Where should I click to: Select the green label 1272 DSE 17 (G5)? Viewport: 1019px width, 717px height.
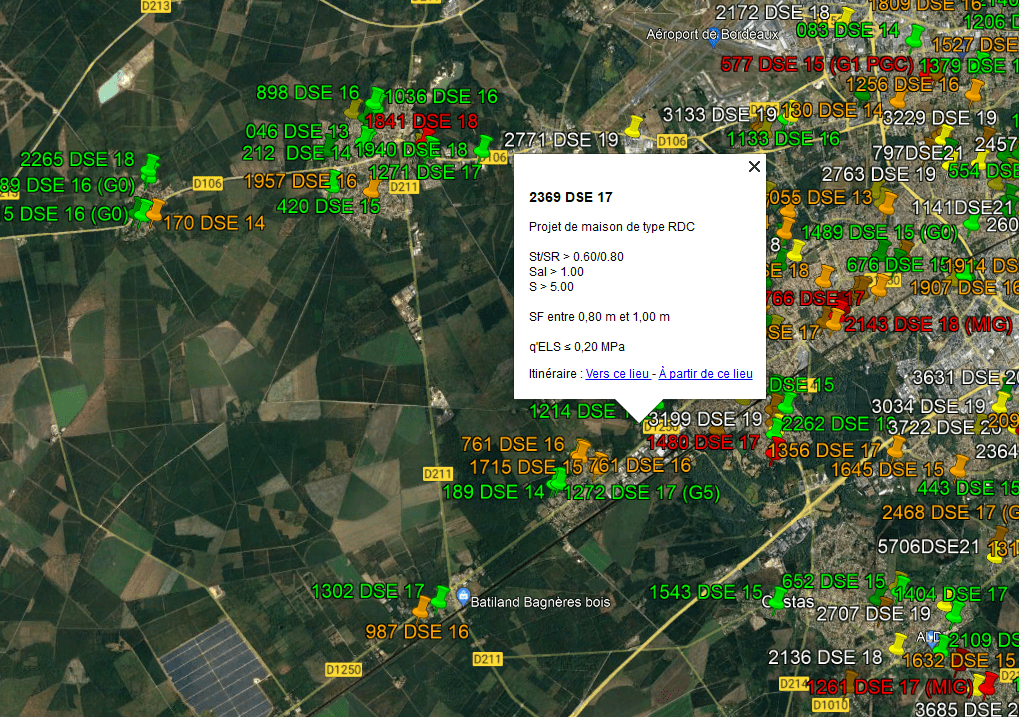[642, 492]
